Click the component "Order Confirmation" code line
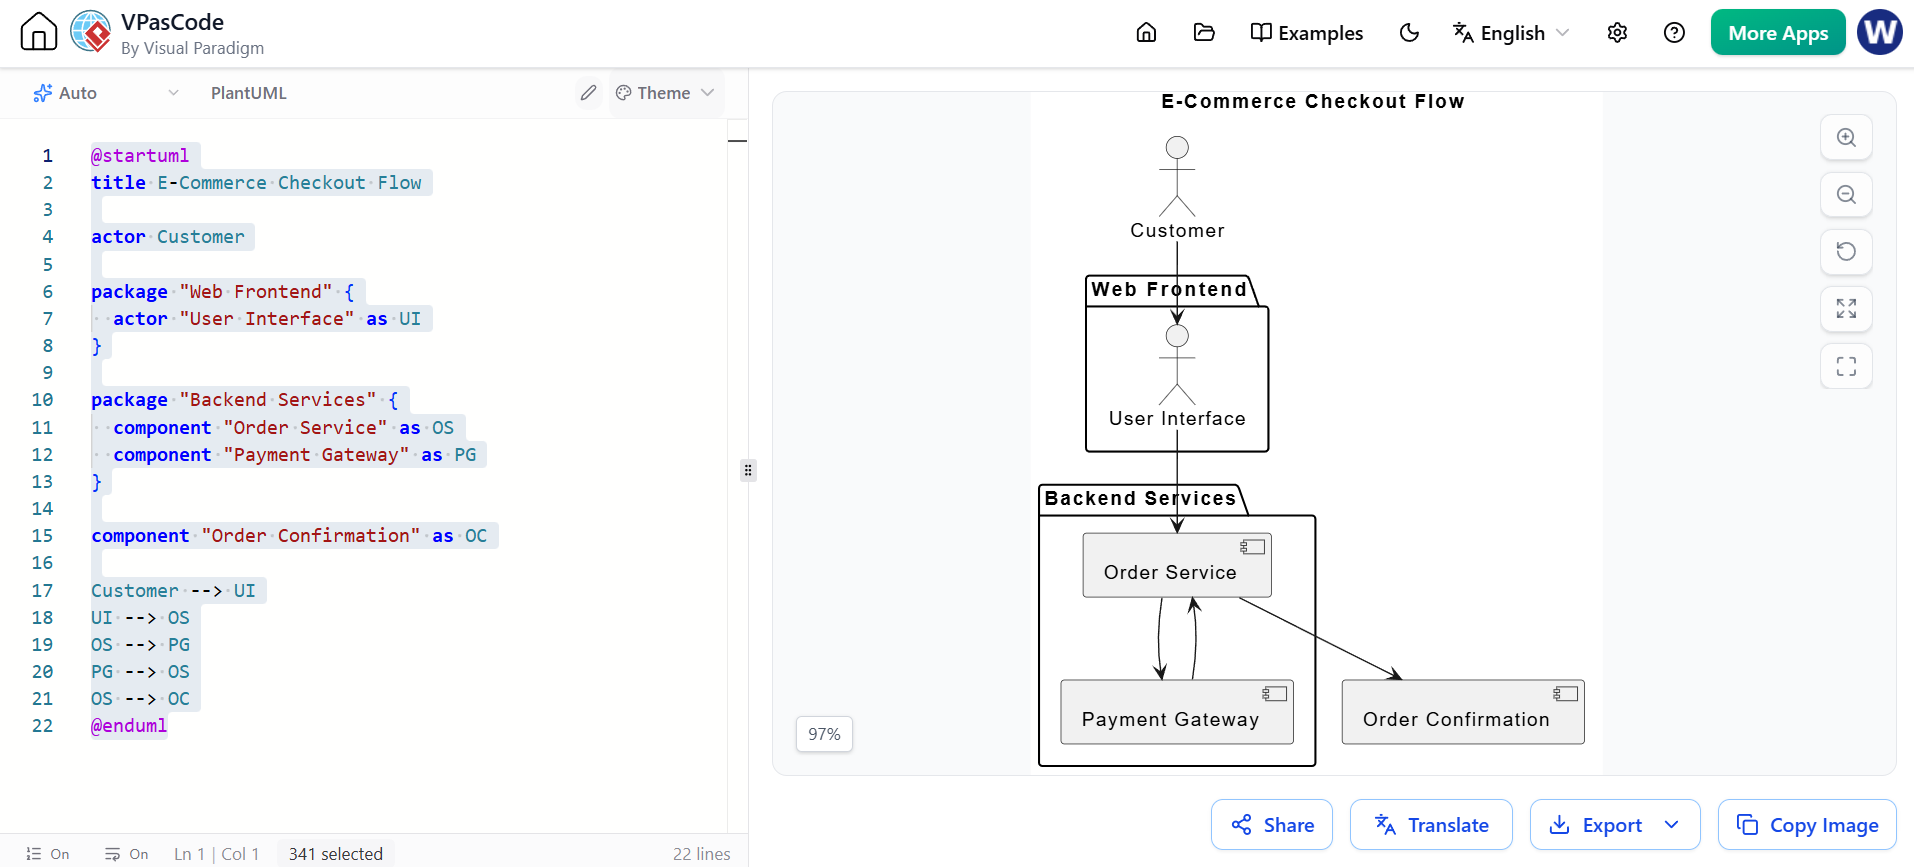The width and height of the screenshot is (1914, 867). [x=289, y=536]
